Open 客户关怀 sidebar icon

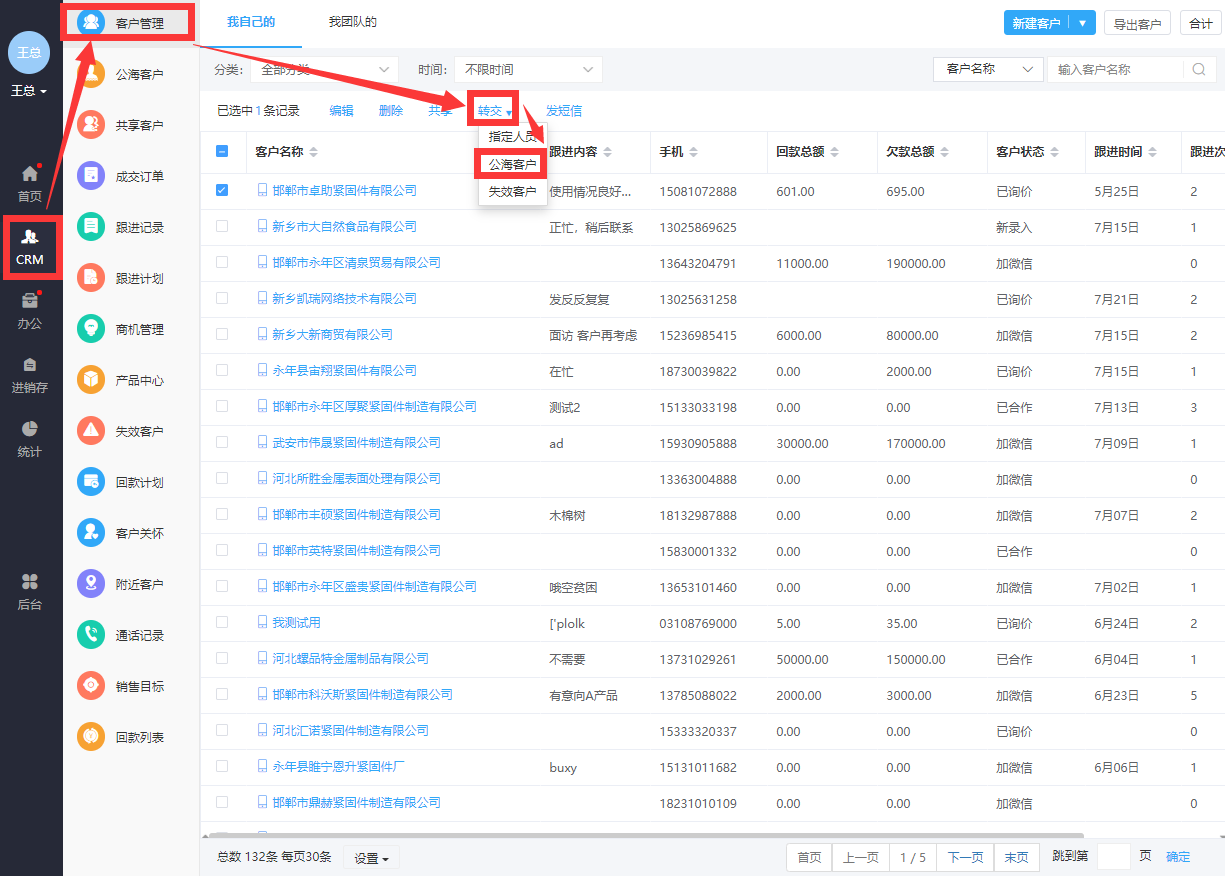pos(91,533)
